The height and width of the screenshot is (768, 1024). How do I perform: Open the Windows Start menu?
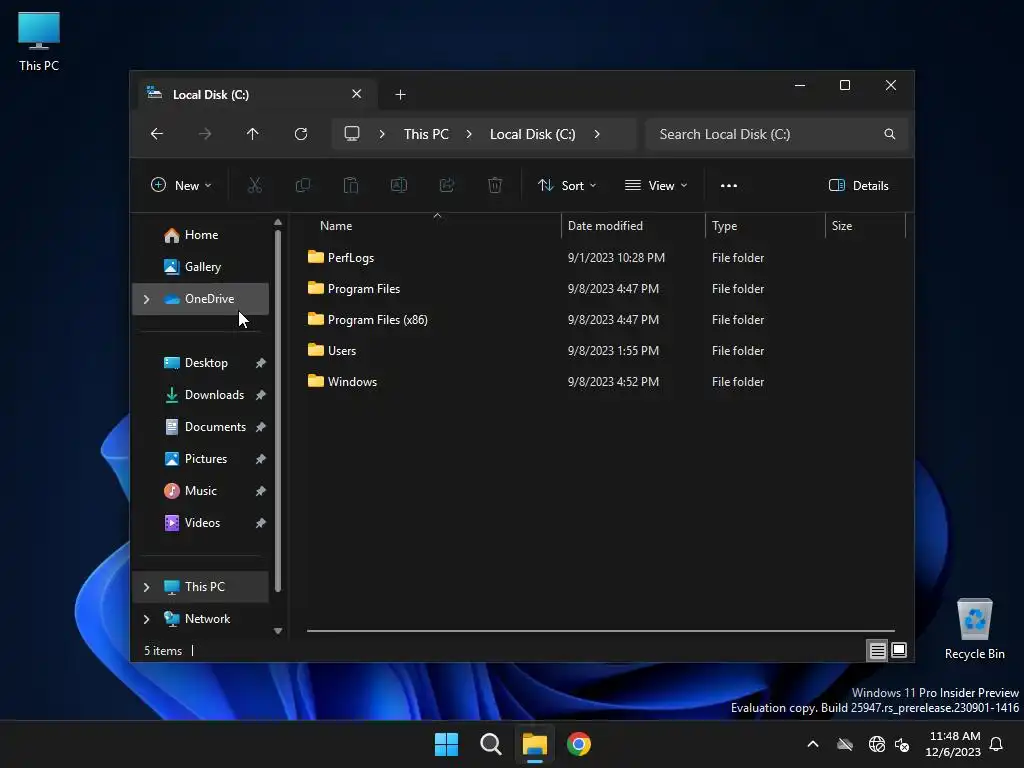click(447, 744)
